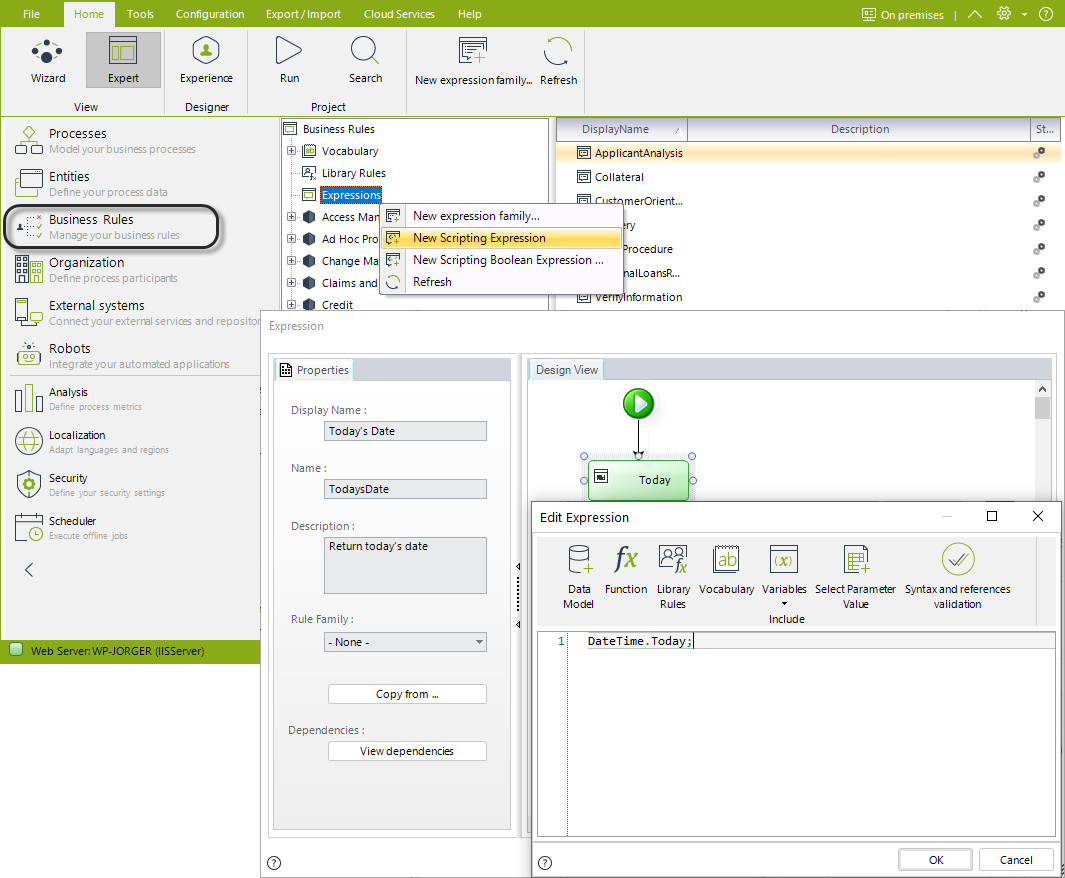Choose New Scripting Boolean Expression menu item
The height and width of the screenshot is (878, 1065).
(x=502, y=259)
